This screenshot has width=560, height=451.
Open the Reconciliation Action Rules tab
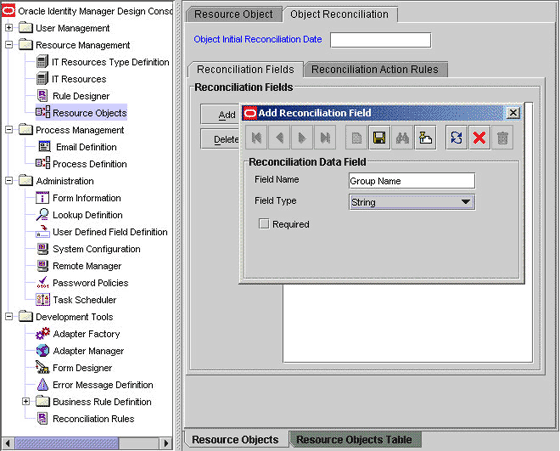click(x=375, y=69)
